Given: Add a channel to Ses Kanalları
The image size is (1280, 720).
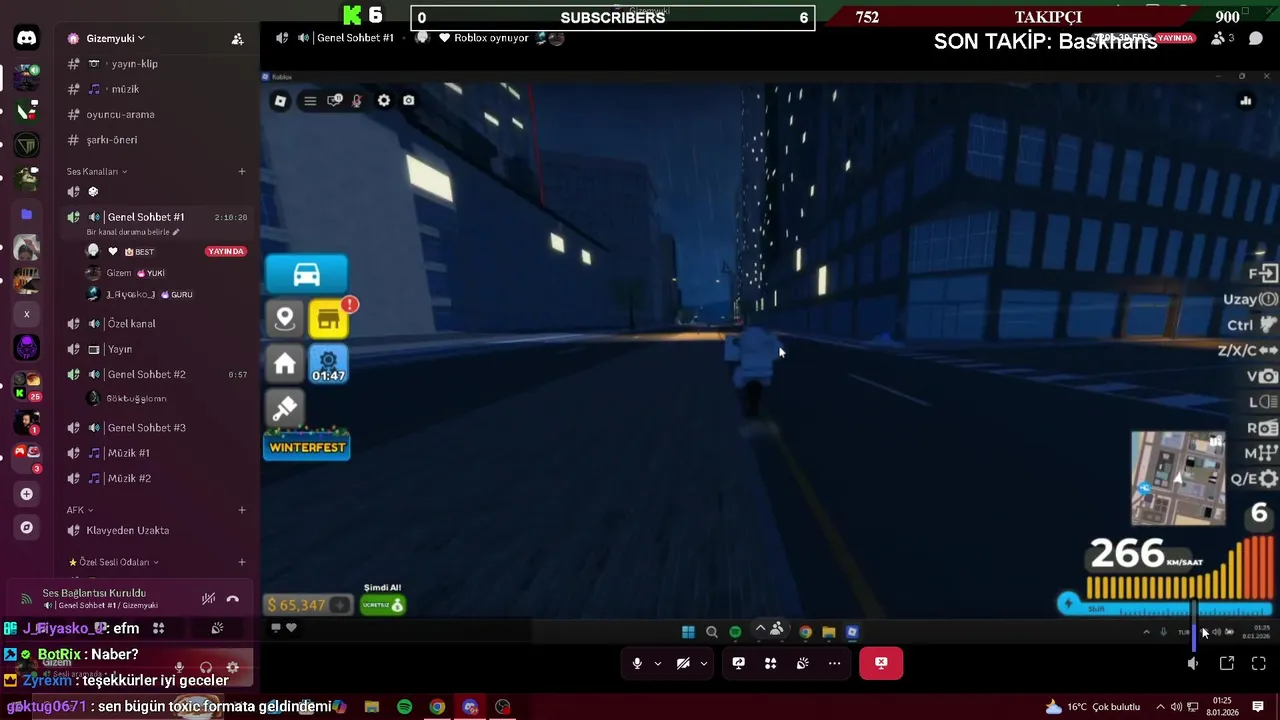Looking at the screenshot, I should tap(241, 171).
